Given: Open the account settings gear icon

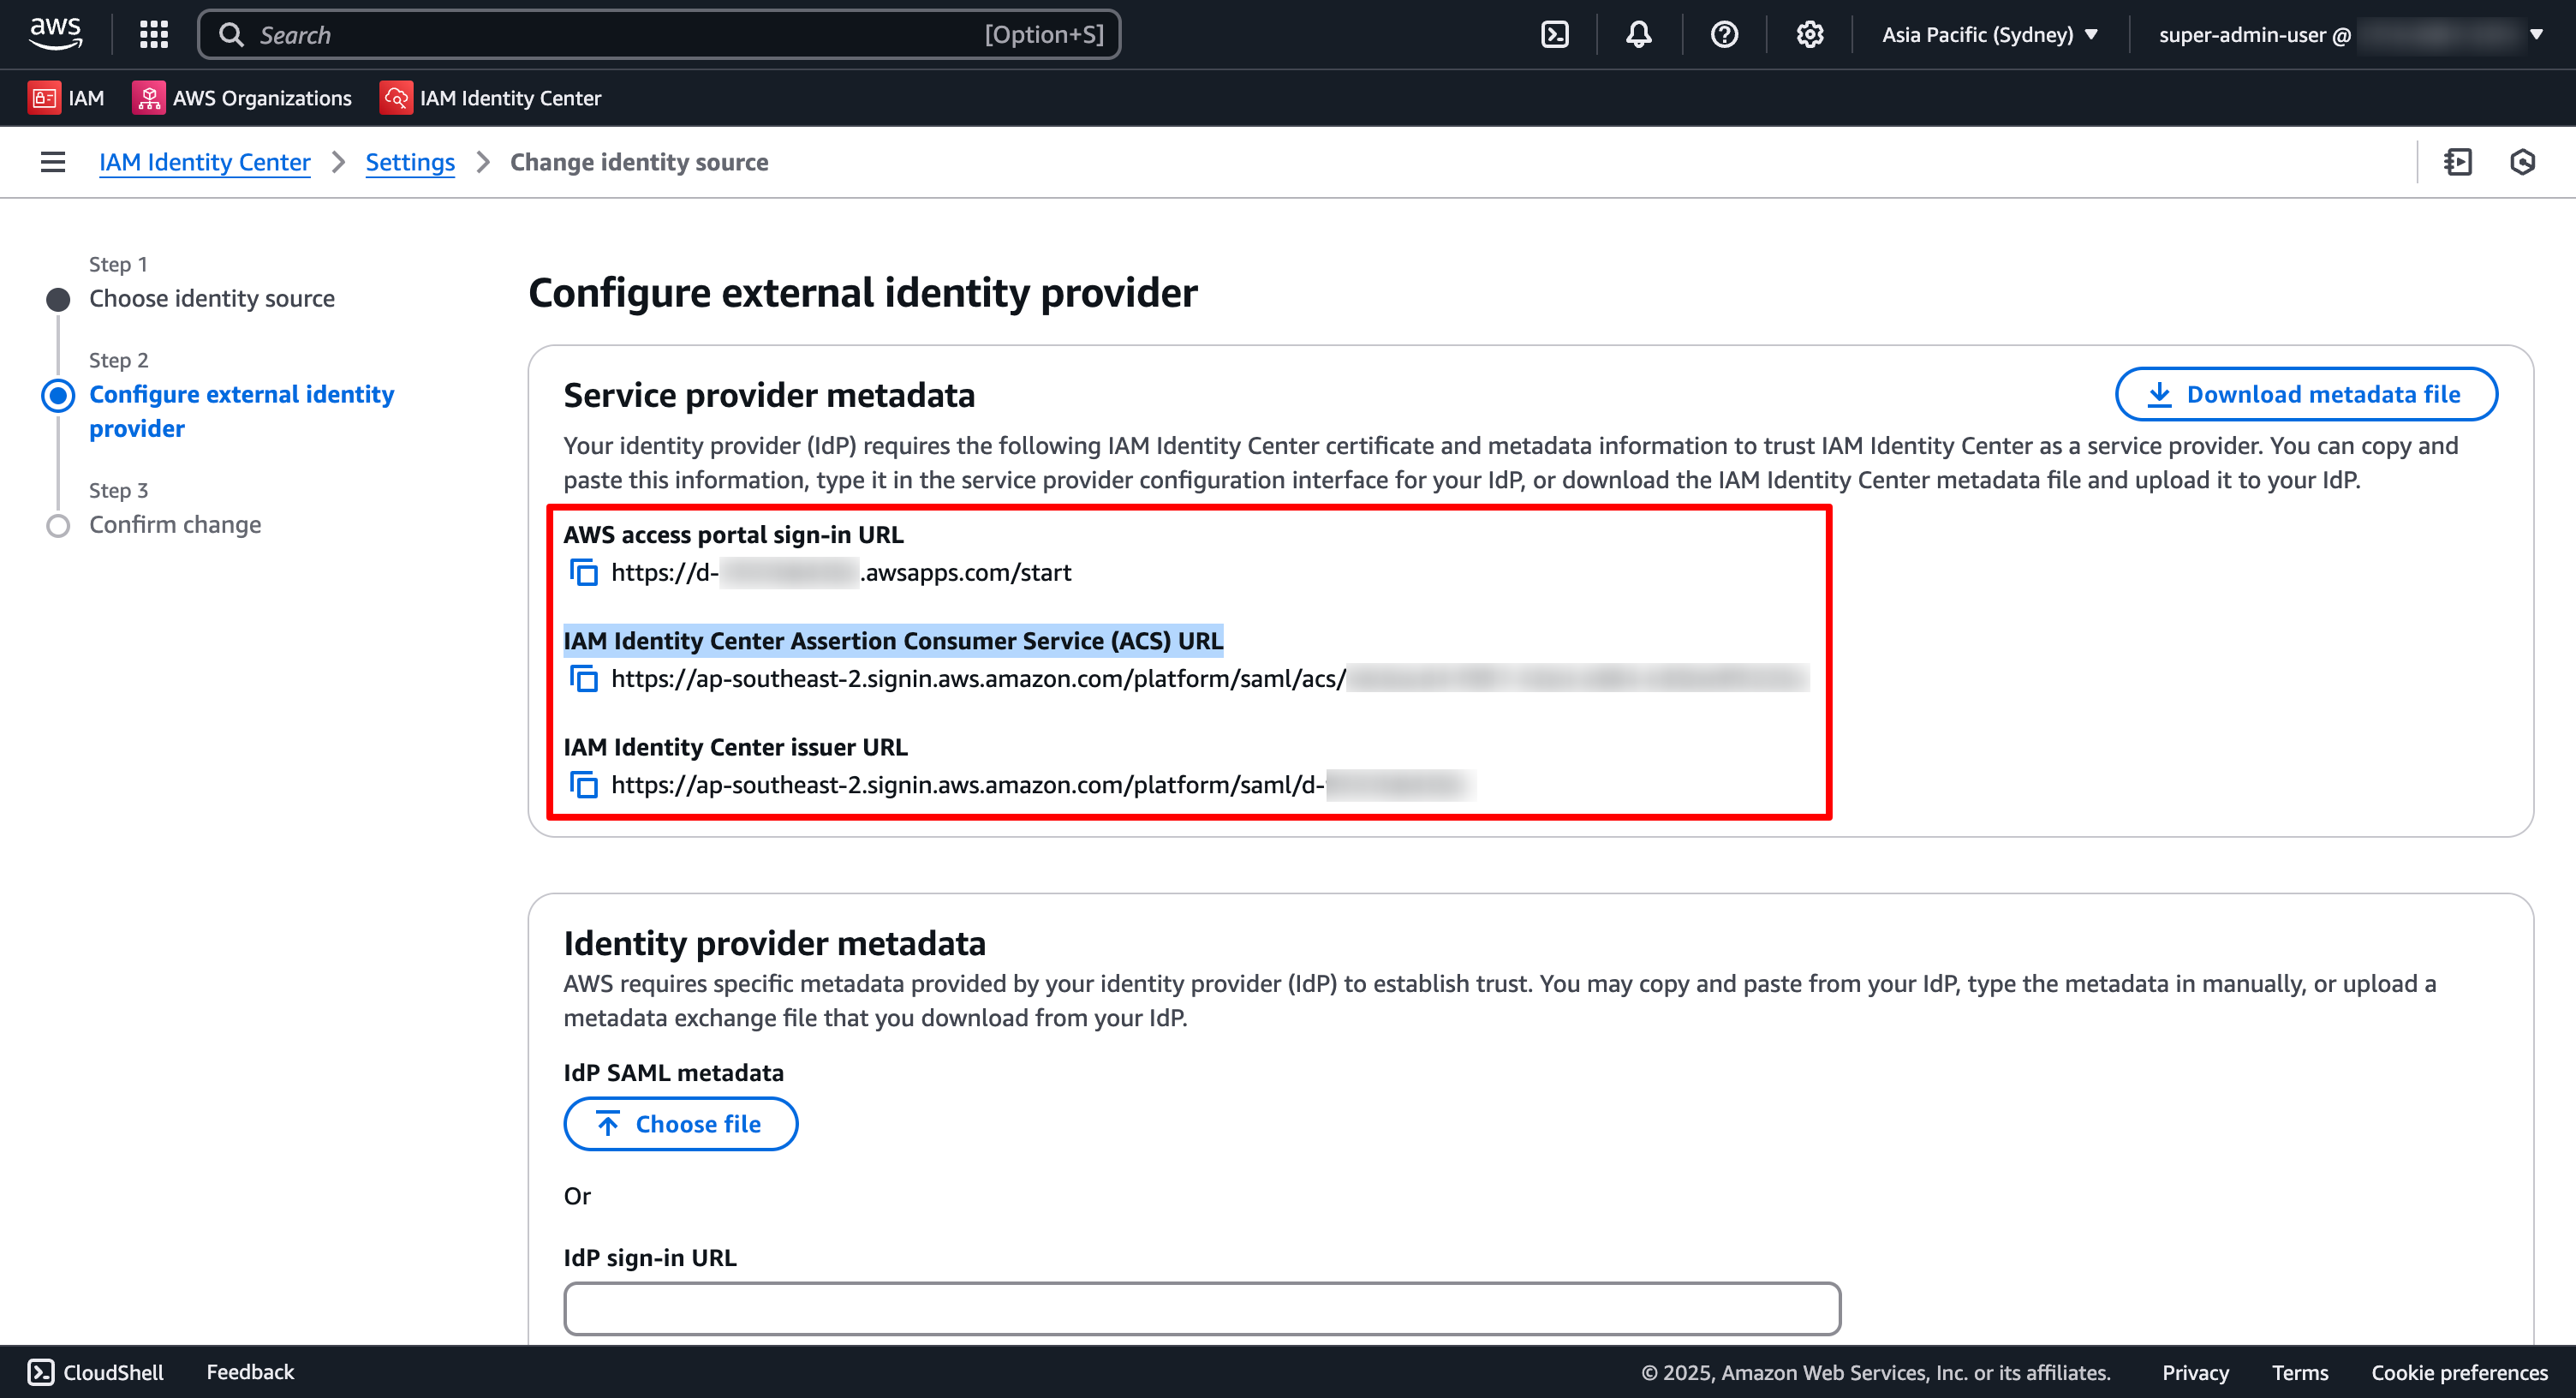Looking at the screenshot, I should tap(1809, 33).
